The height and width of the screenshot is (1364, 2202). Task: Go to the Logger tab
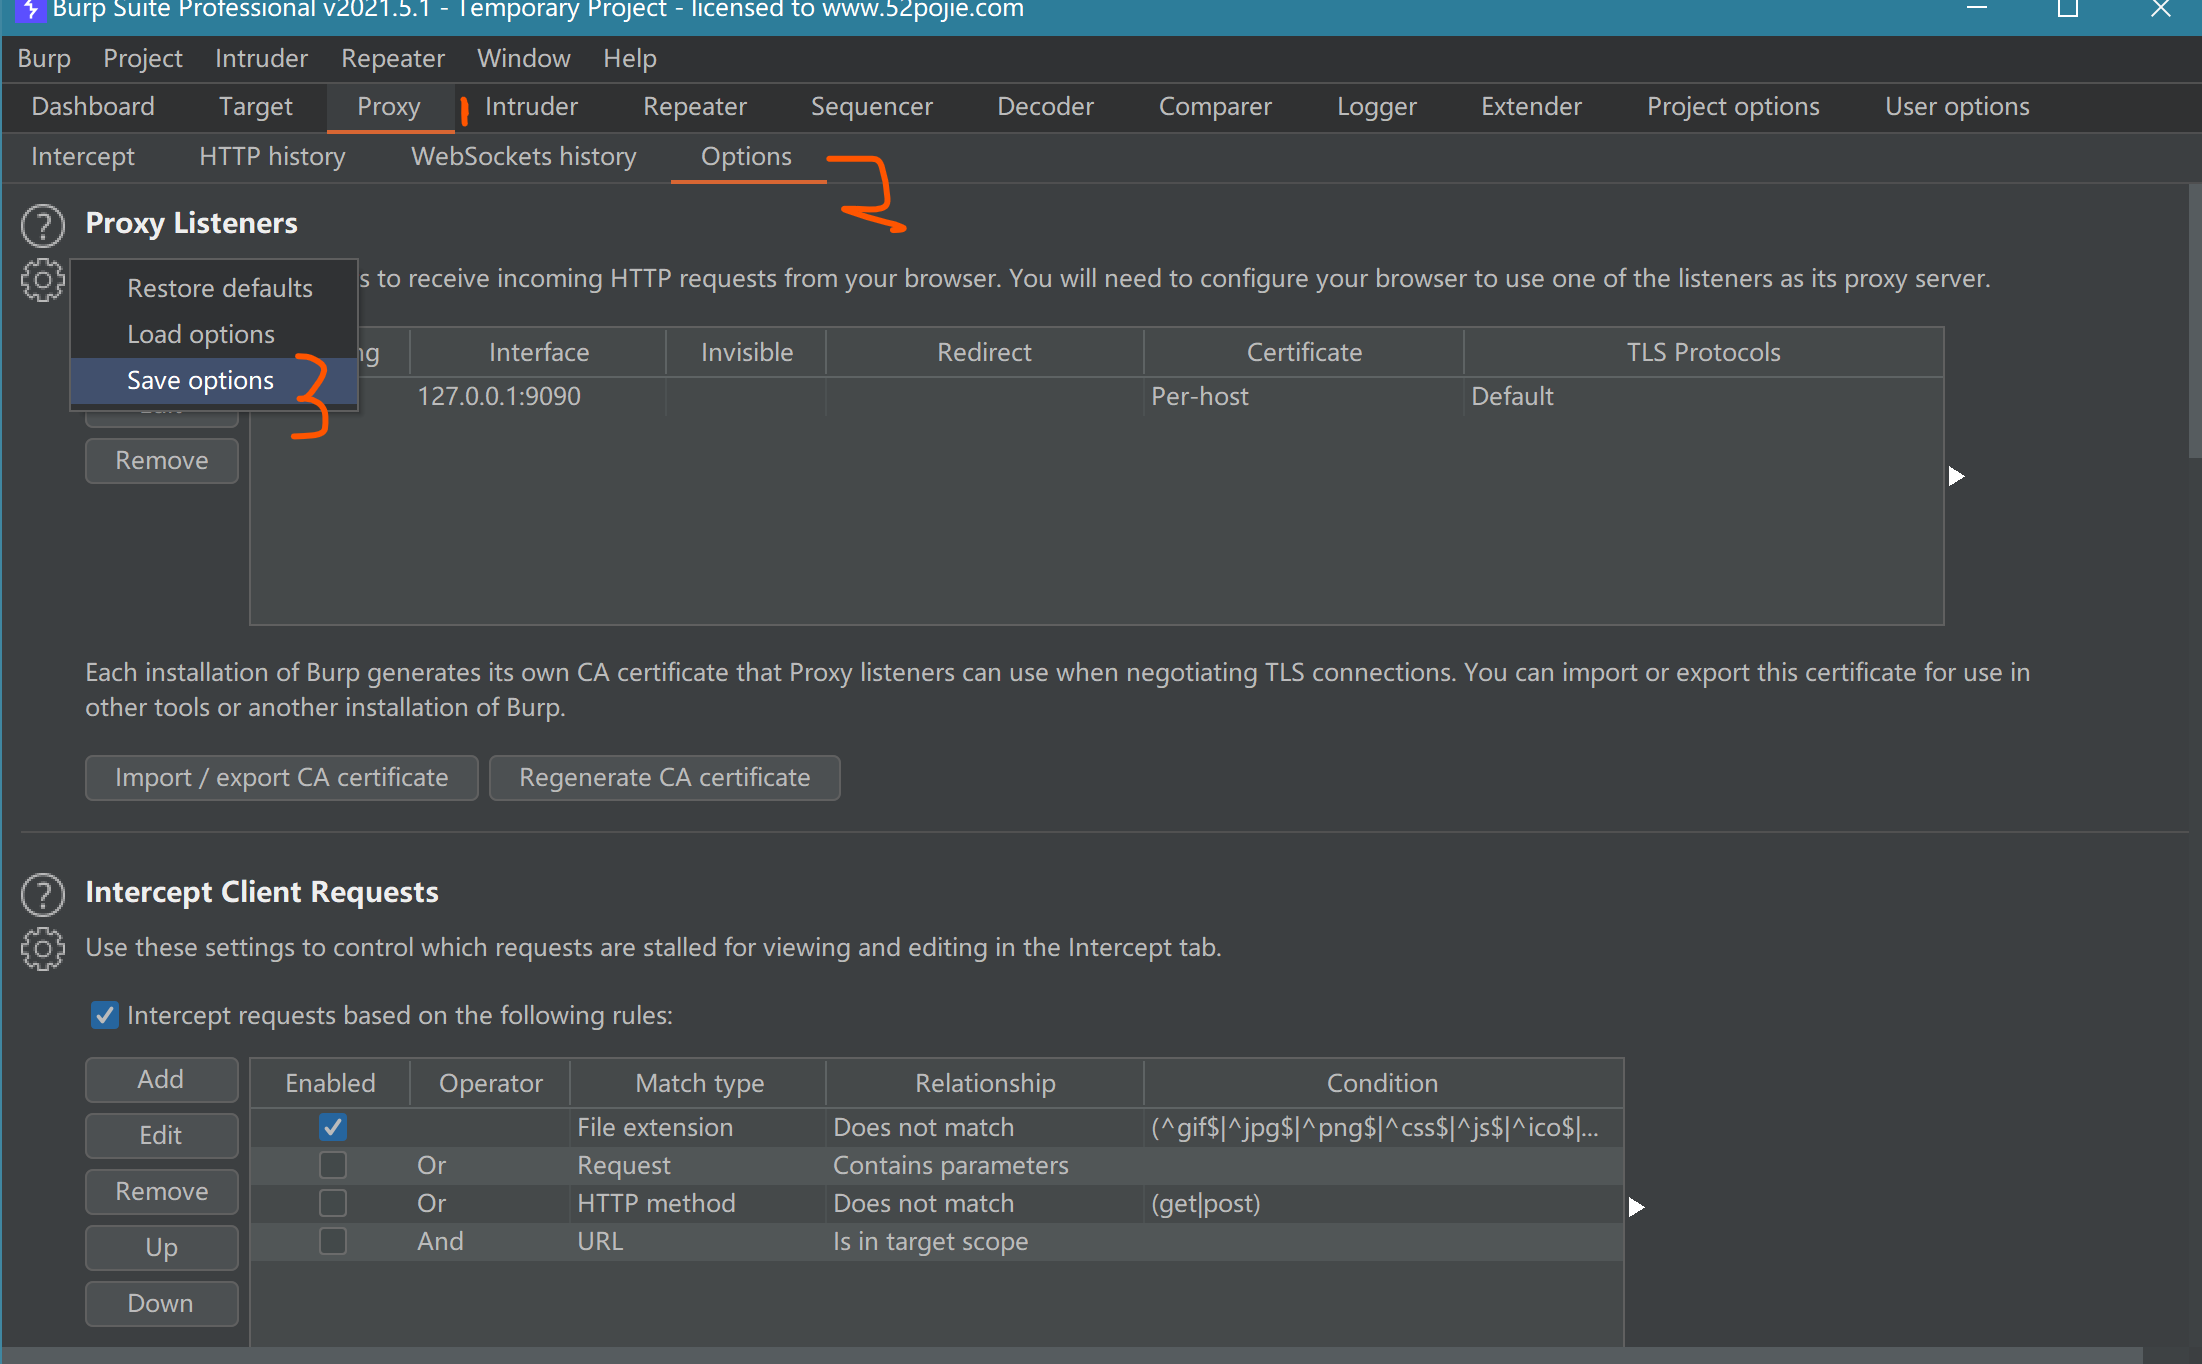[1377, 107]
